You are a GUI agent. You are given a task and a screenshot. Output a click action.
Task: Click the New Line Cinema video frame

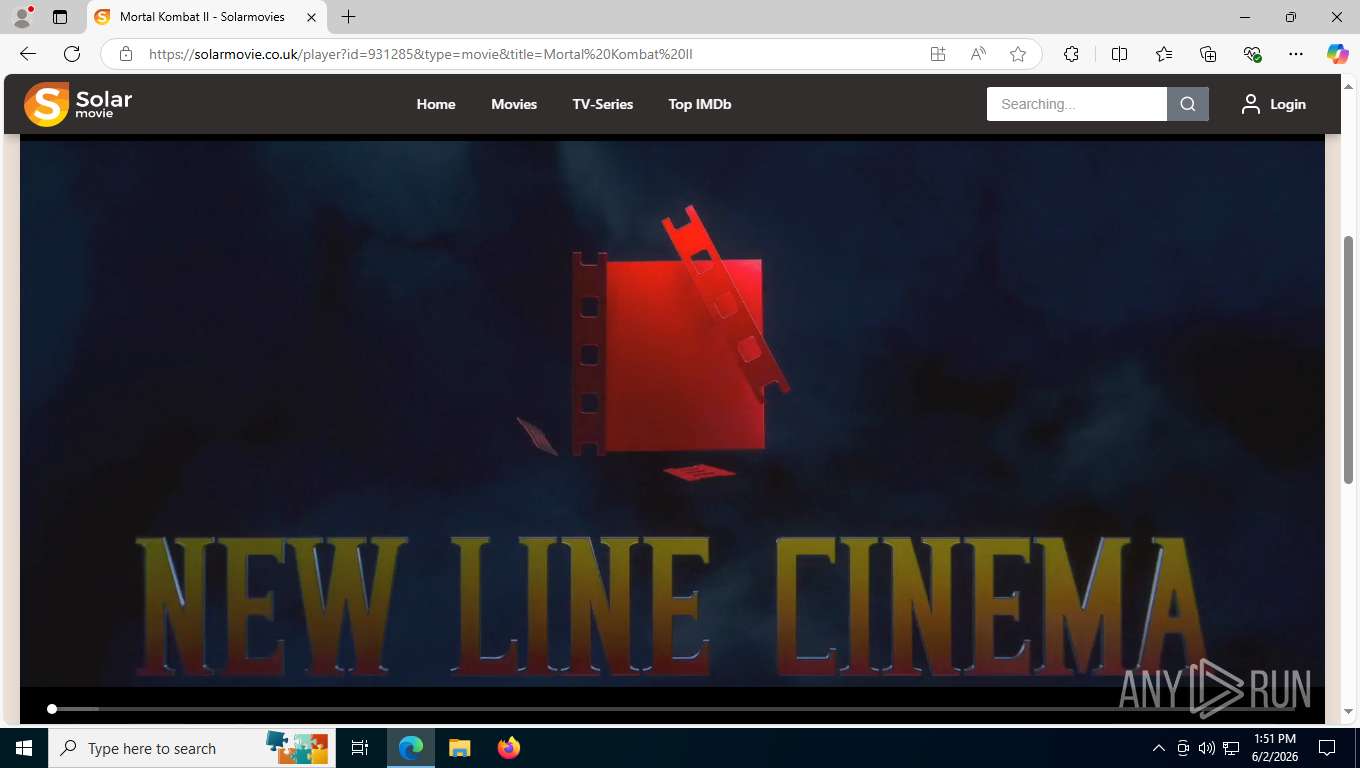tap(672, 414)
